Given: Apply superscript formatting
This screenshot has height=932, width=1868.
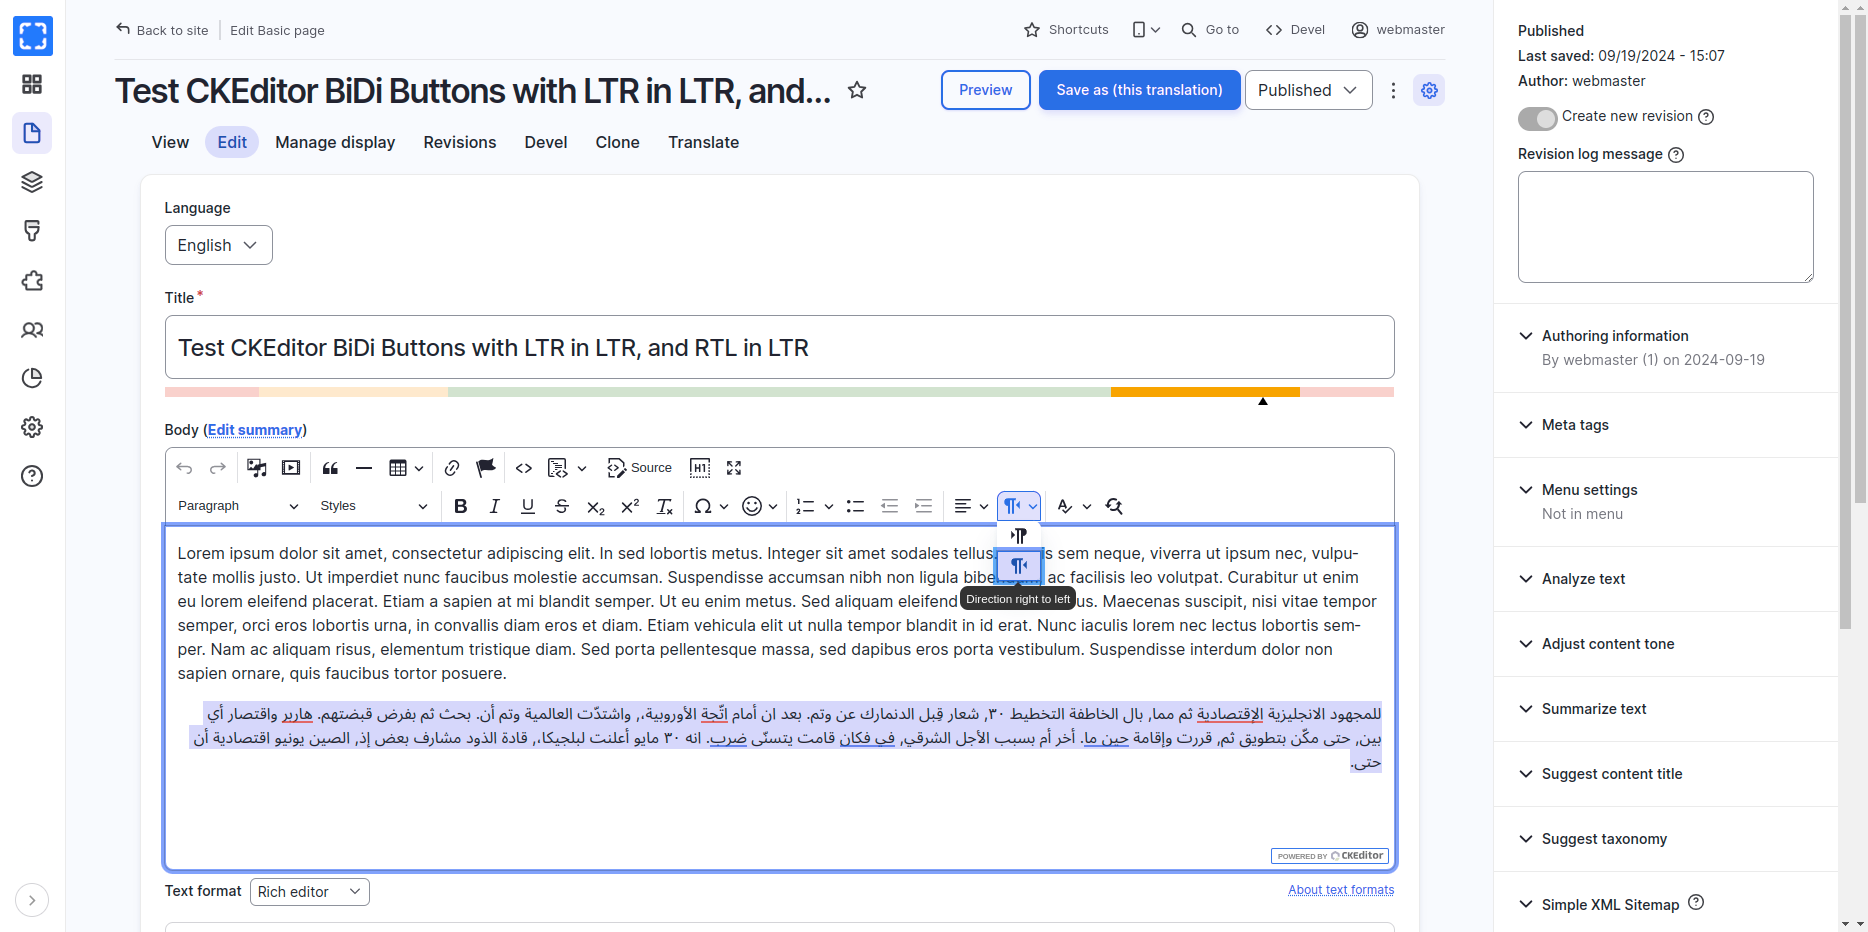Looking at the screenshot, I should point(630,506).
